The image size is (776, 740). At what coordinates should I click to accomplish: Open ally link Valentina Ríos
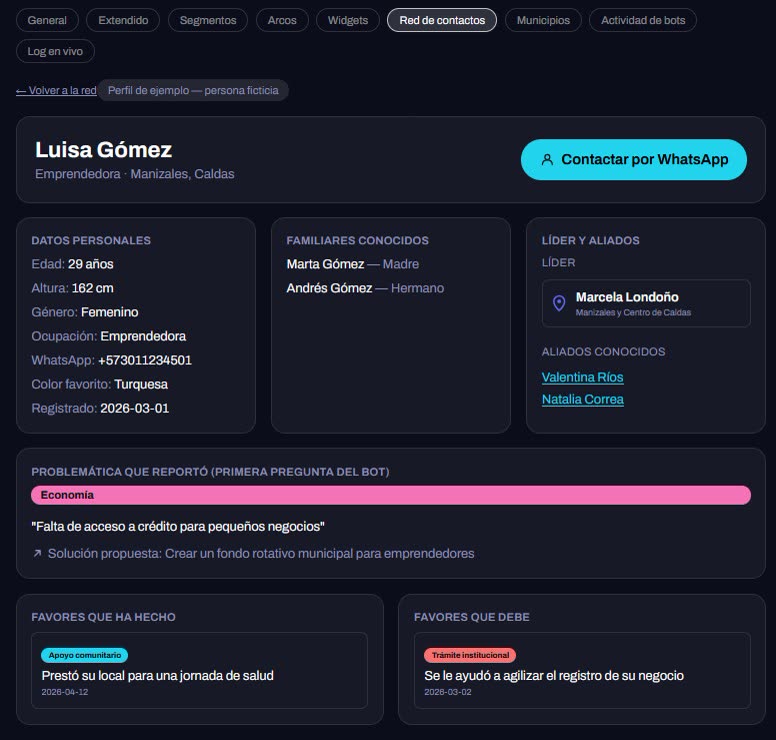point(582,377)
